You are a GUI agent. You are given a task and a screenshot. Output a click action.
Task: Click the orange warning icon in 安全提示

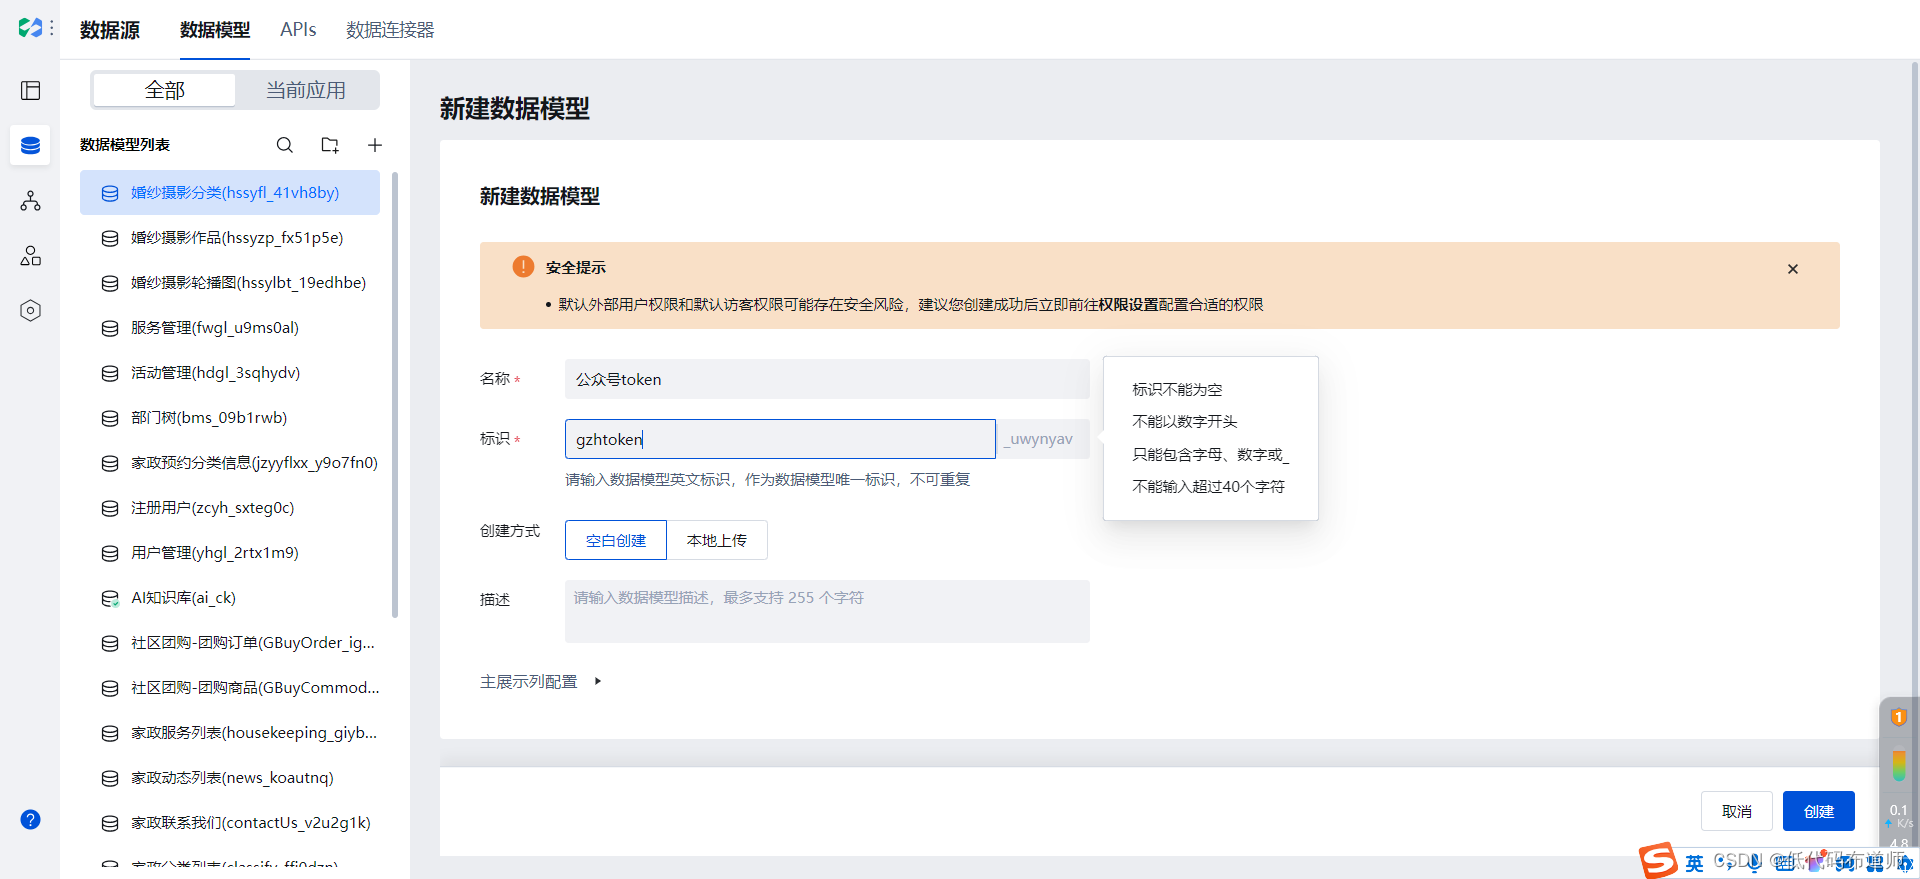pyautogui.click(x=523, y=267)
